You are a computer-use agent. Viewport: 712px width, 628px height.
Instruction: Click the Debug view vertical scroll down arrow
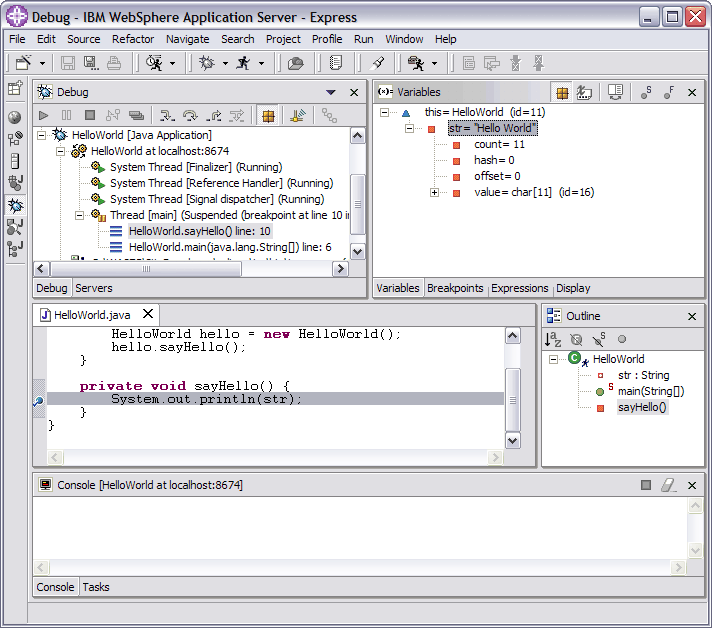tap(358, 251)
